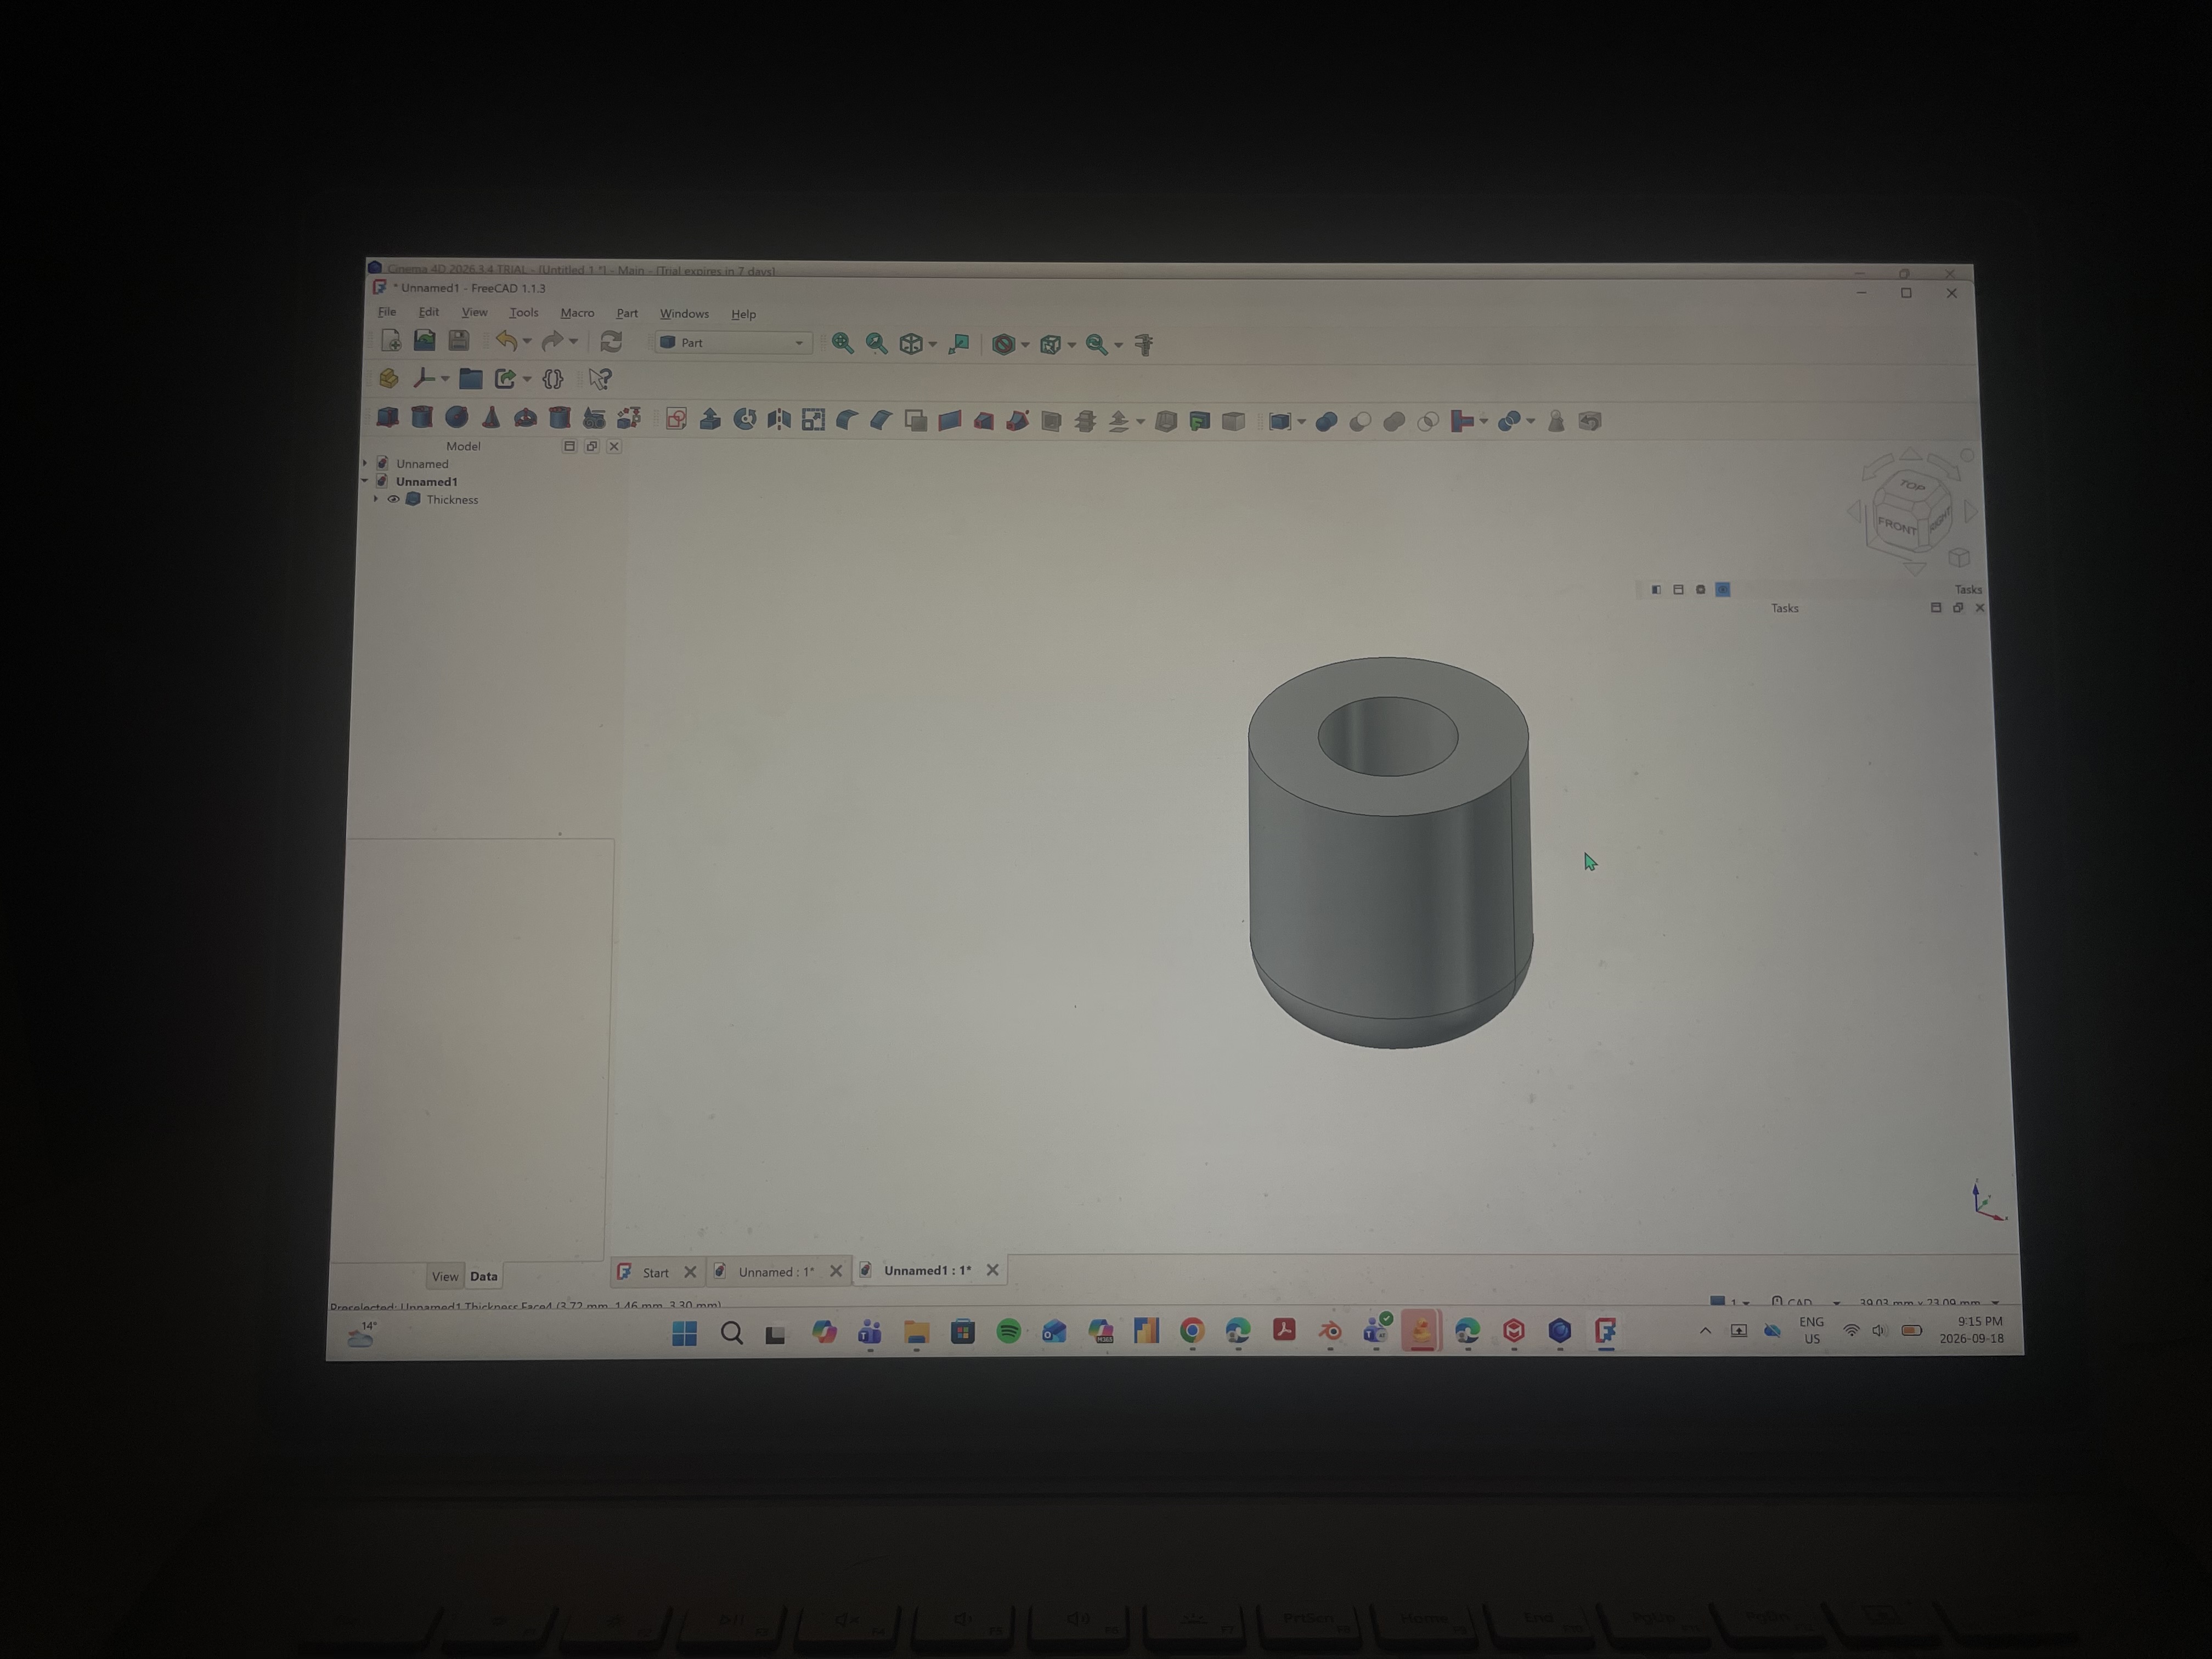
Task: Create a Cone primitive
Action: click(491, 418)
